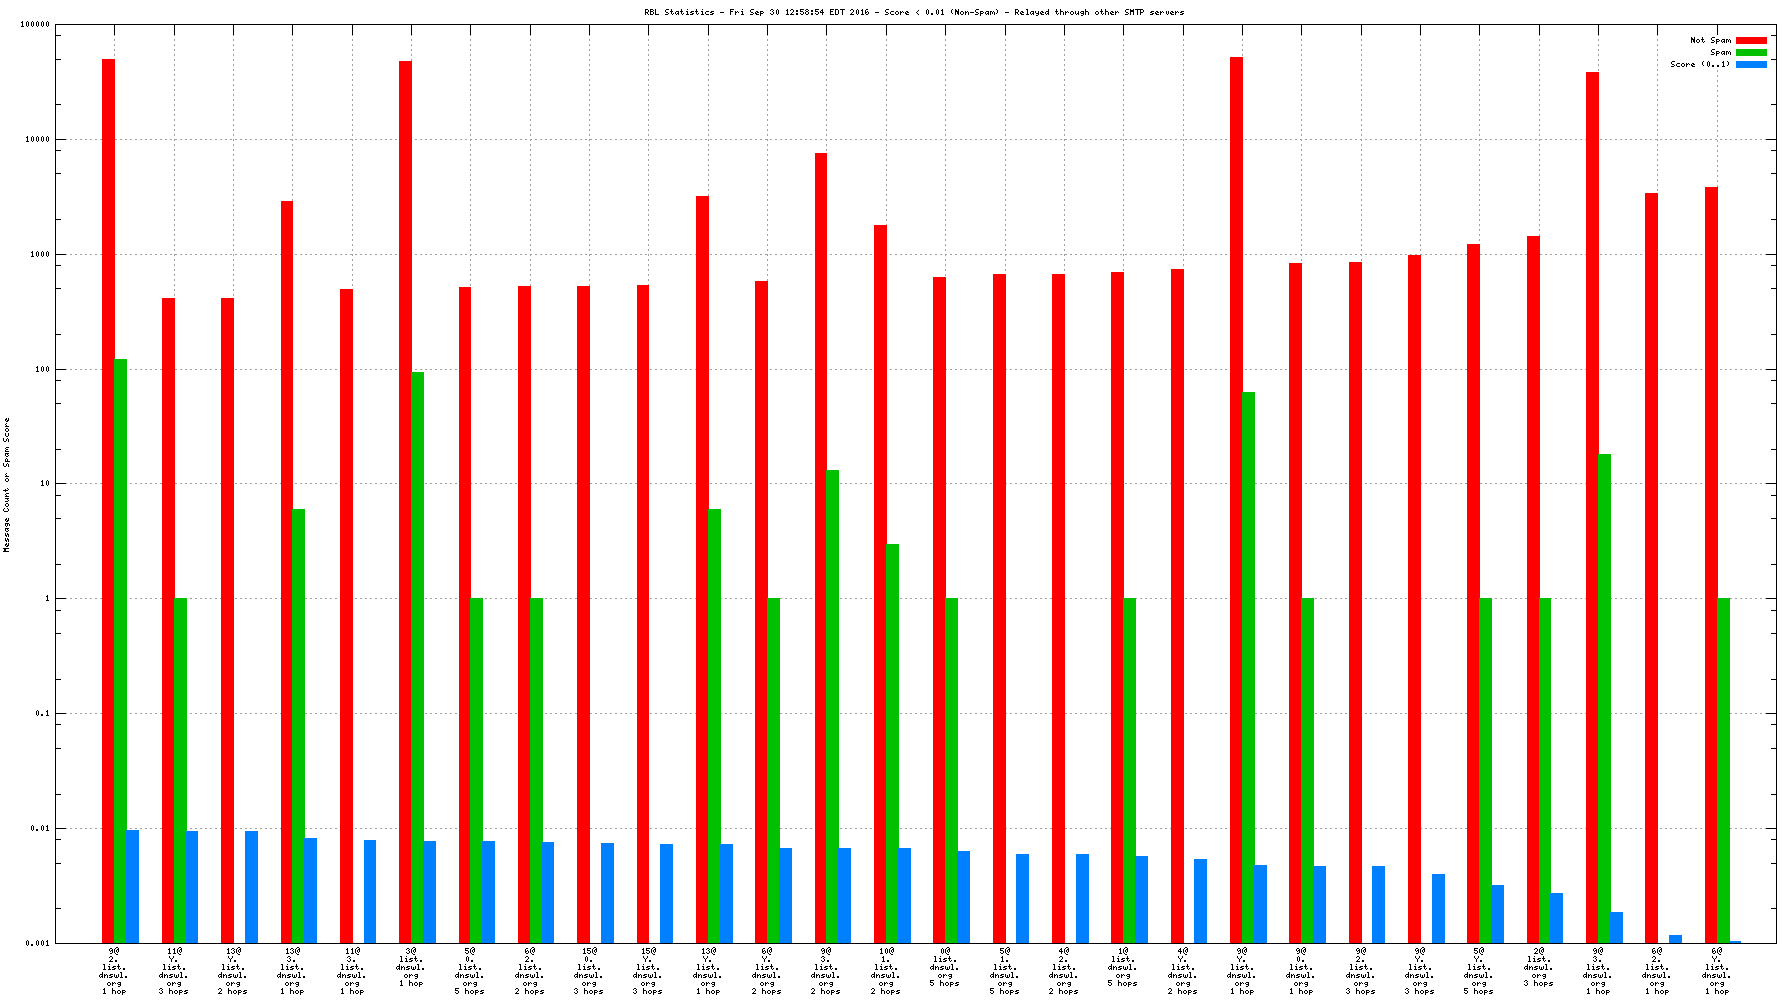Click the blue bar for 2@list.dnswl.org 3 hops
Screen dimensions: 1792x1008
1556,917
